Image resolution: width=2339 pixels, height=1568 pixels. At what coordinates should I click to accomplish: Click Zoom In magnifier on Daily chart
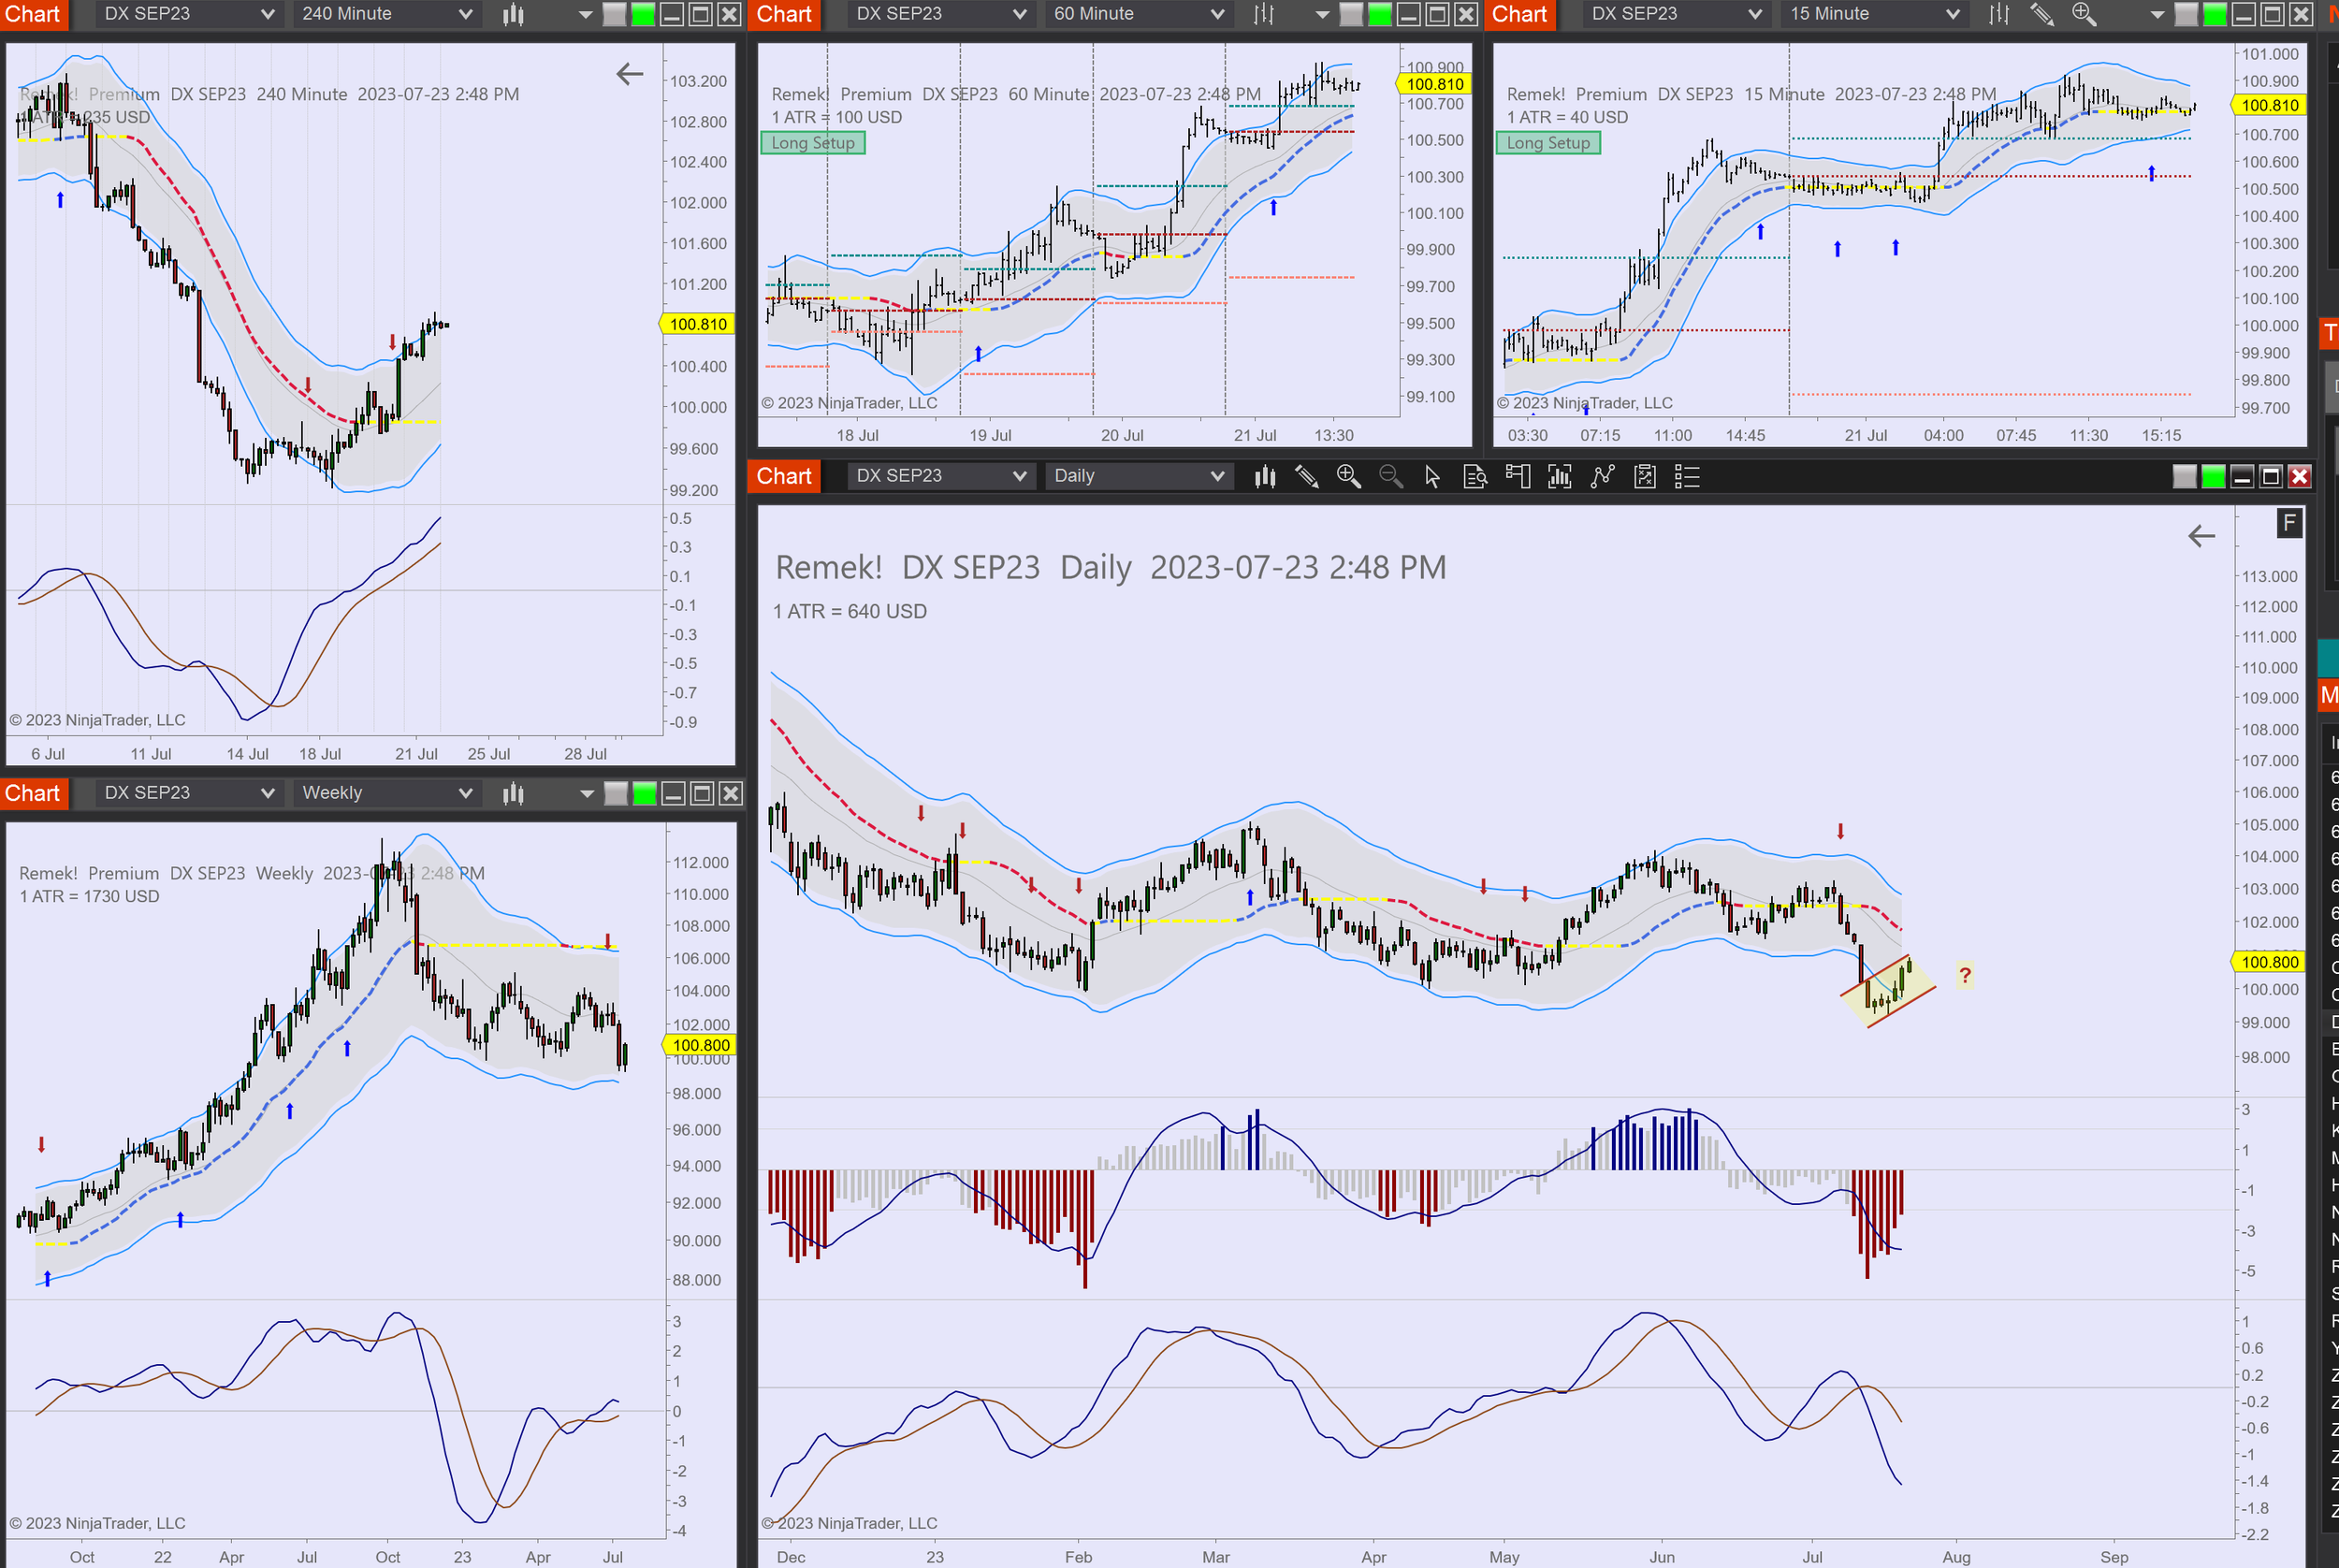click(1348, 477)
